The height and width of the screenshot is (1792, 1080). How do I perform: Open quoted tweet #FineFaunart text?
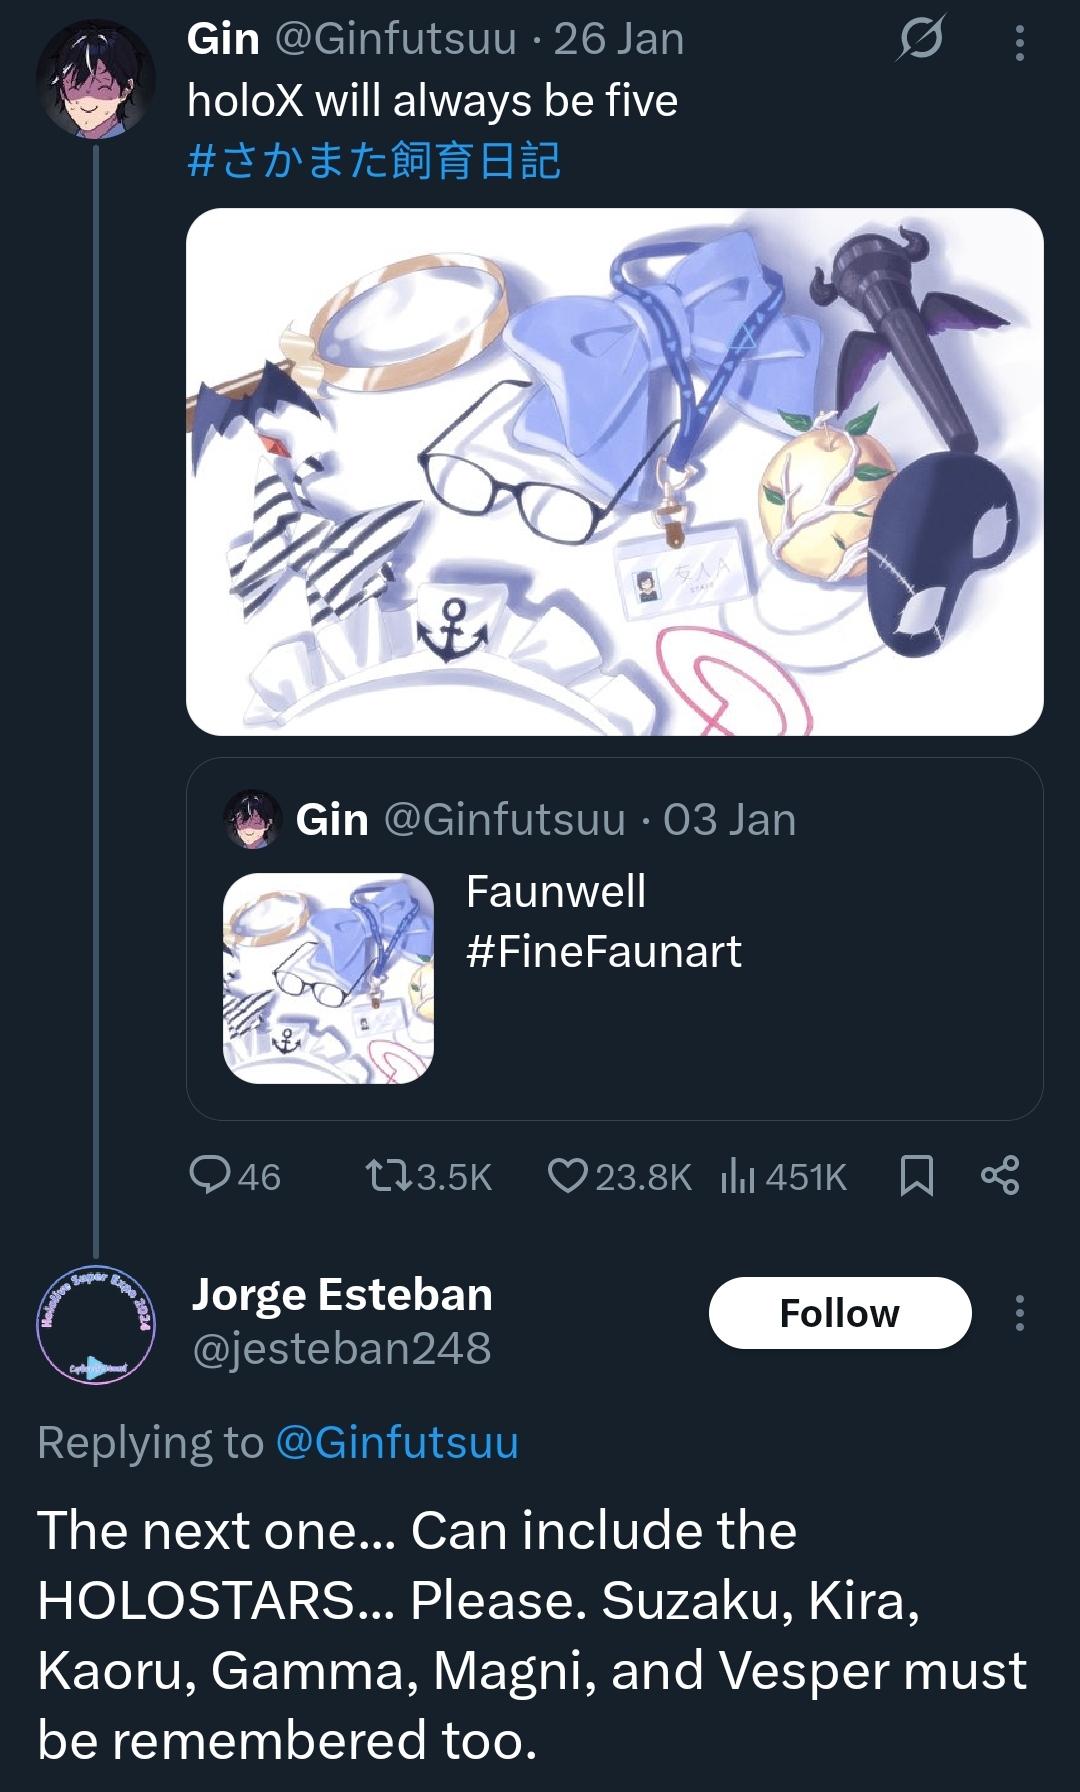(603, 951)
